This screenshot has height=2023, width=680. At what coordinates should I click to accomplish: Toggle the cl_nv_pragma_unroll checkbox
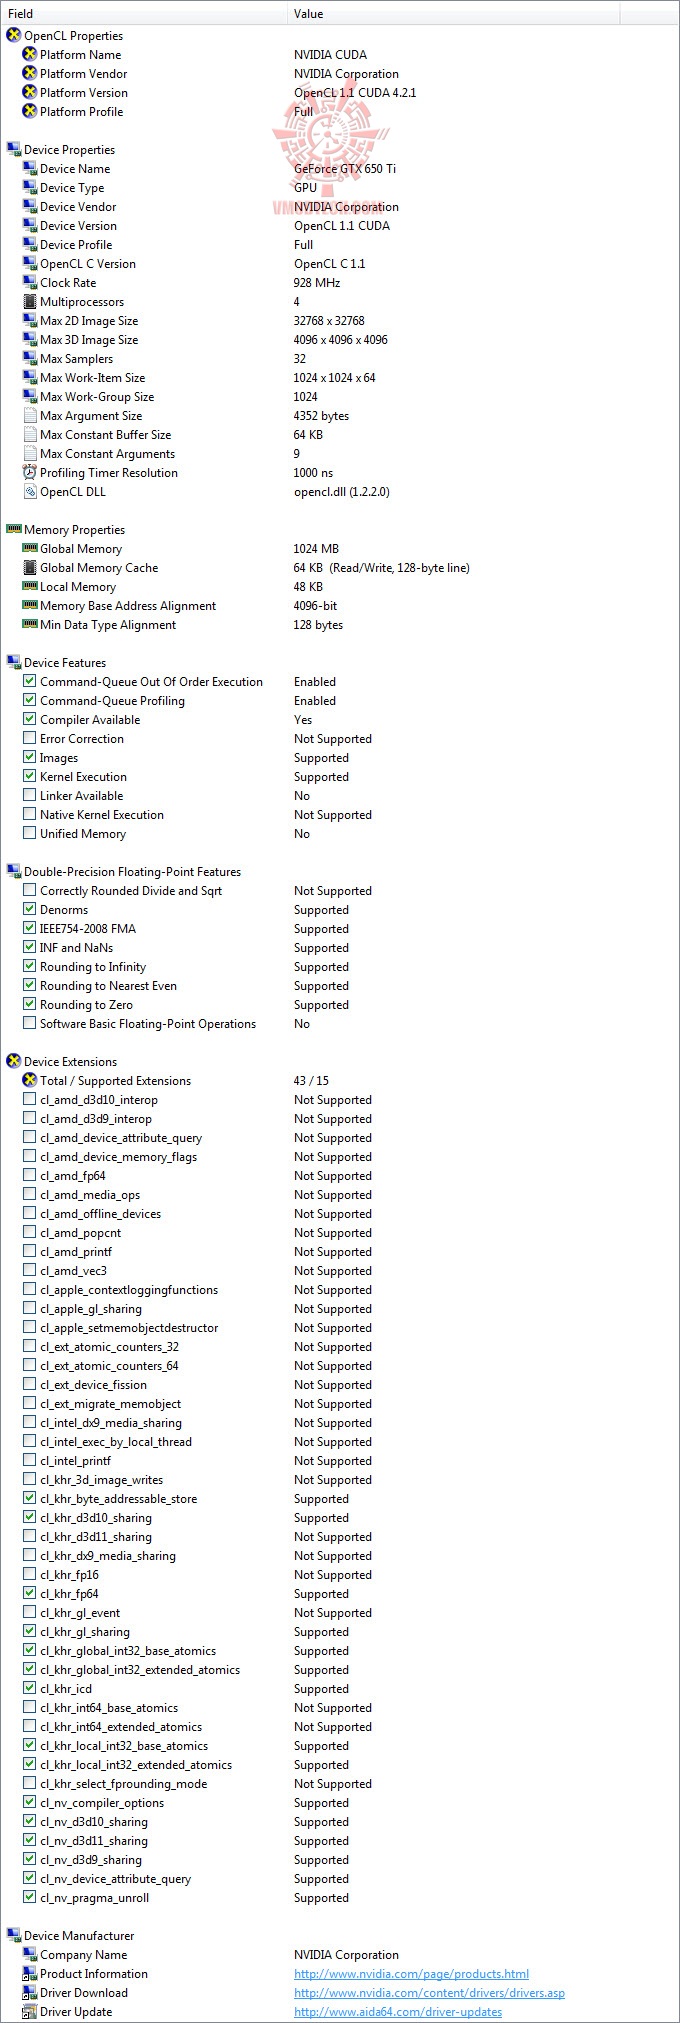[x=29, y=1898]
